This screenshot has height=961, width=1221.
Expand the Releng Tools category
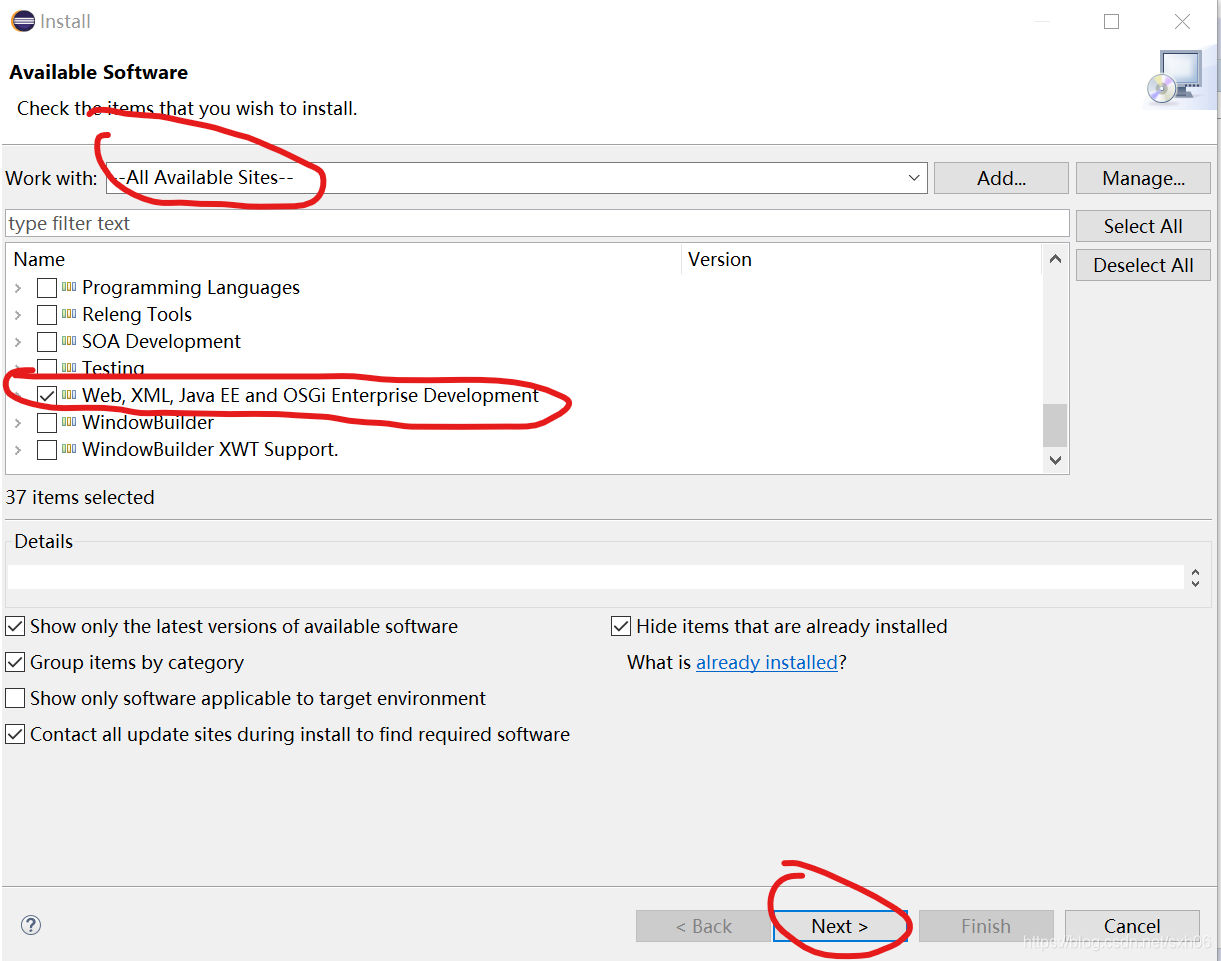click(x=18, y=315)
